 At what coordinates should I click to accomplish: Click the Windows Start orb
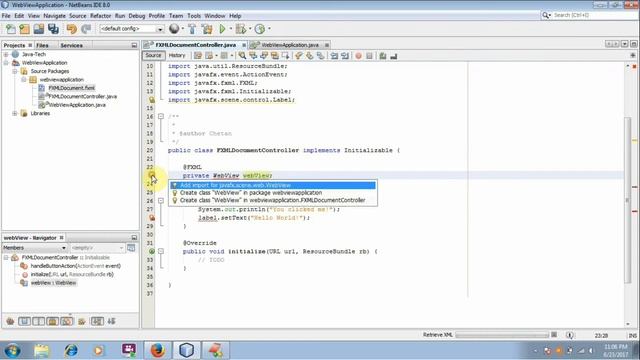coord(13,350)
